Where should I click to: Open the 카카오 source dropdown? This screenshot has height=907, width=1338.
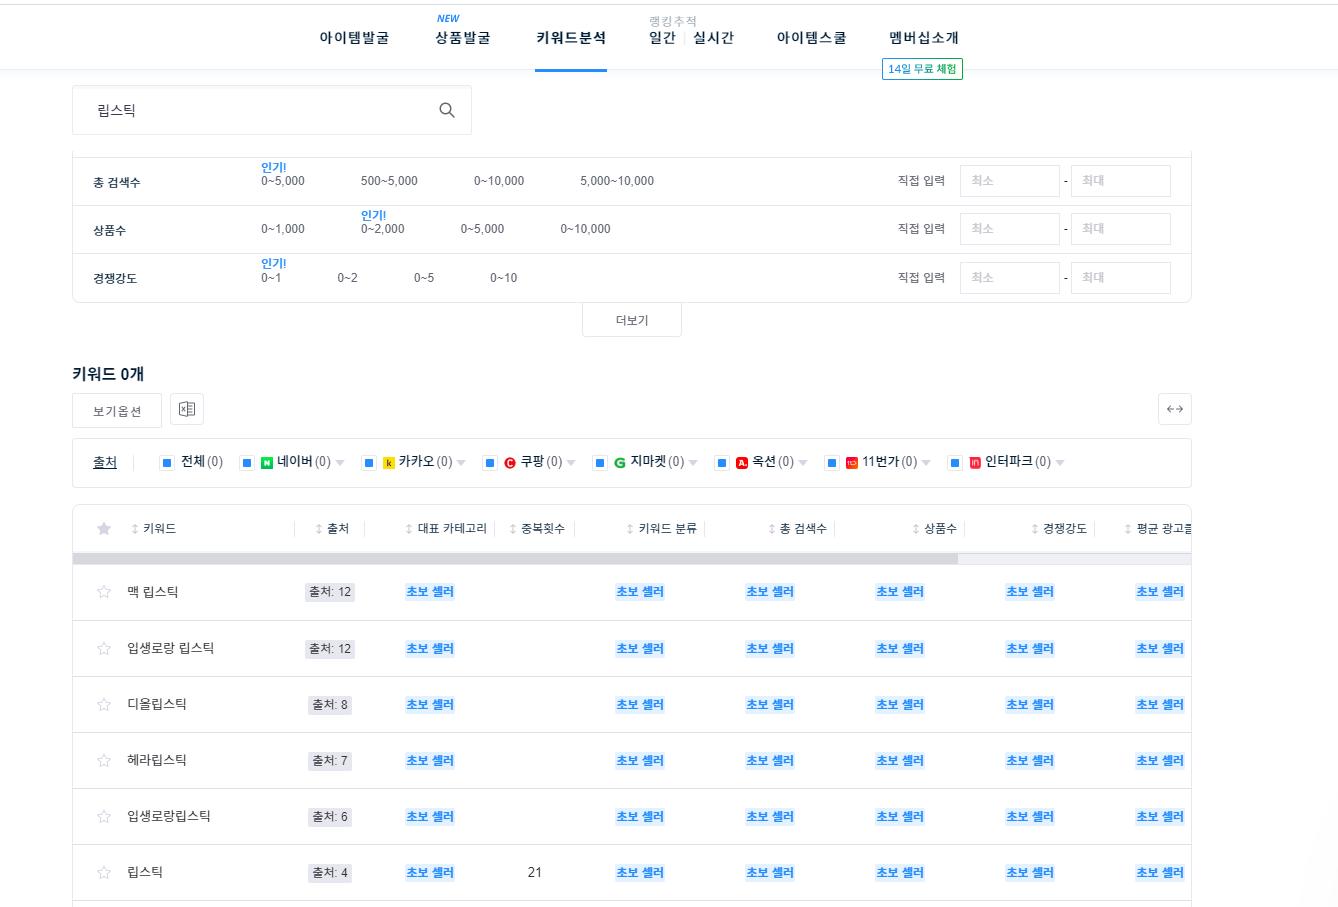click(461, 463)
